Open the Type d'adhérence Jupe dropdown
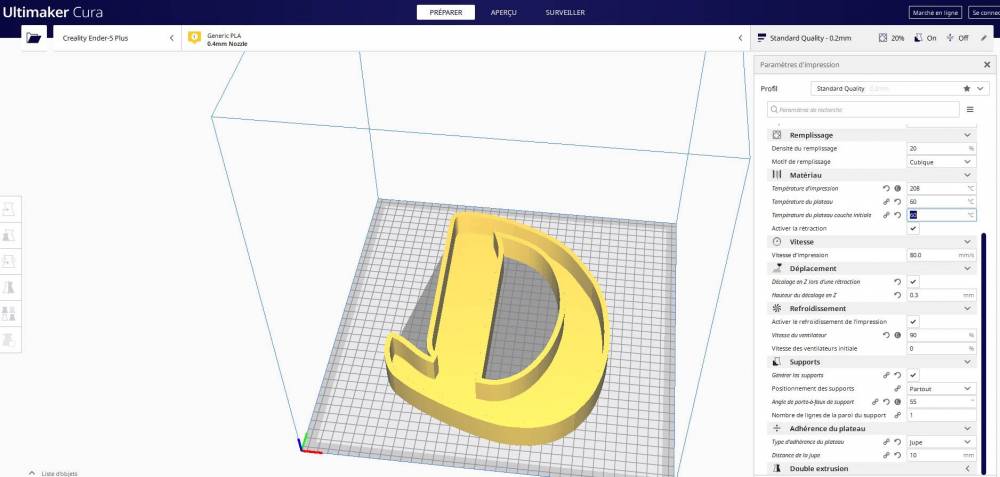1000x477 pixels. [941, 442]
